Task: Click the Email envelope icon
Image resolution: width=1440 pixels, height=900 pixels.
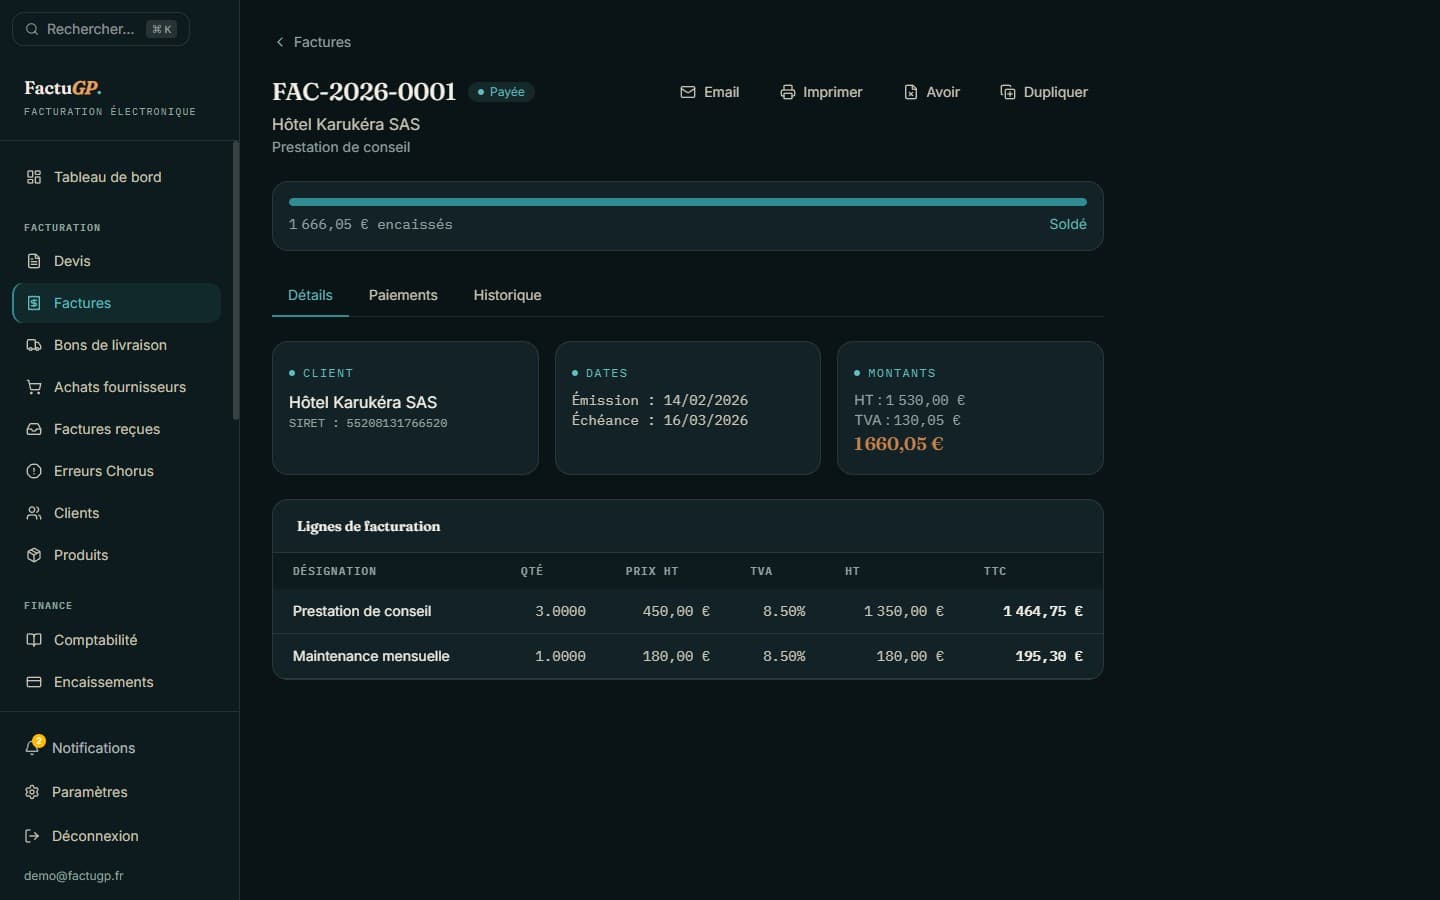Action: click(x=688, y=92)
